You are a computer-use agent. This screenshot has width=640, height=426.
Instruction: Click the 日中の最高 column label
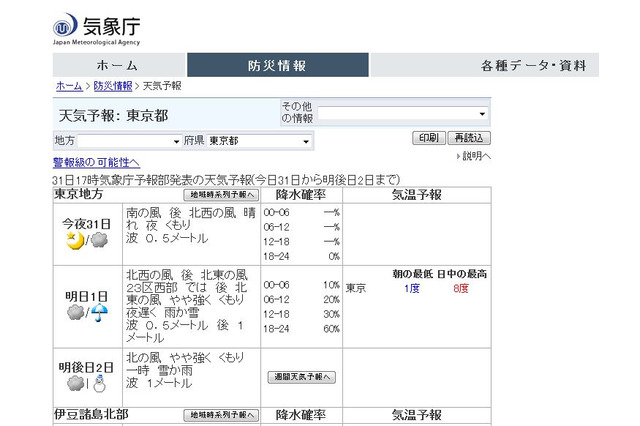click(x=462, y=274)
